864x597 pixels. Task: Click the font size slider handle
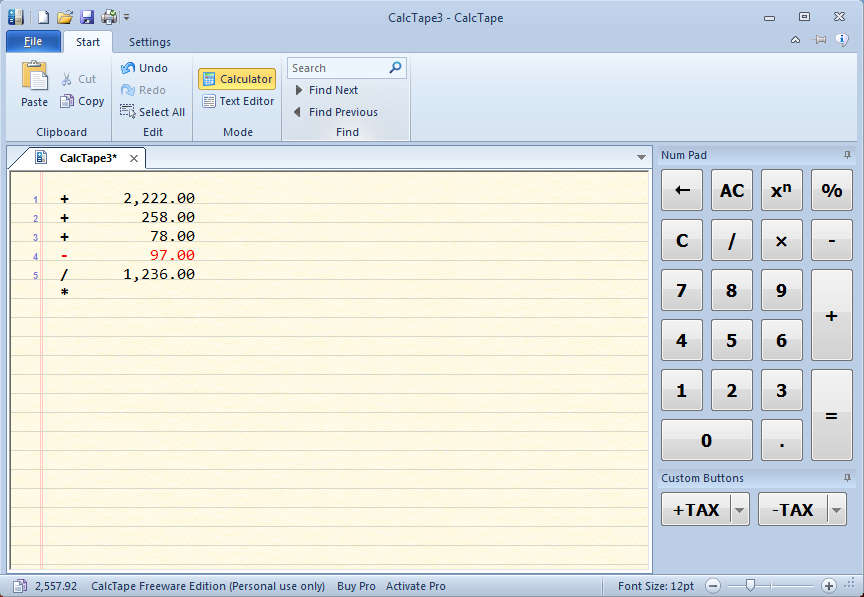coord(750,586)
